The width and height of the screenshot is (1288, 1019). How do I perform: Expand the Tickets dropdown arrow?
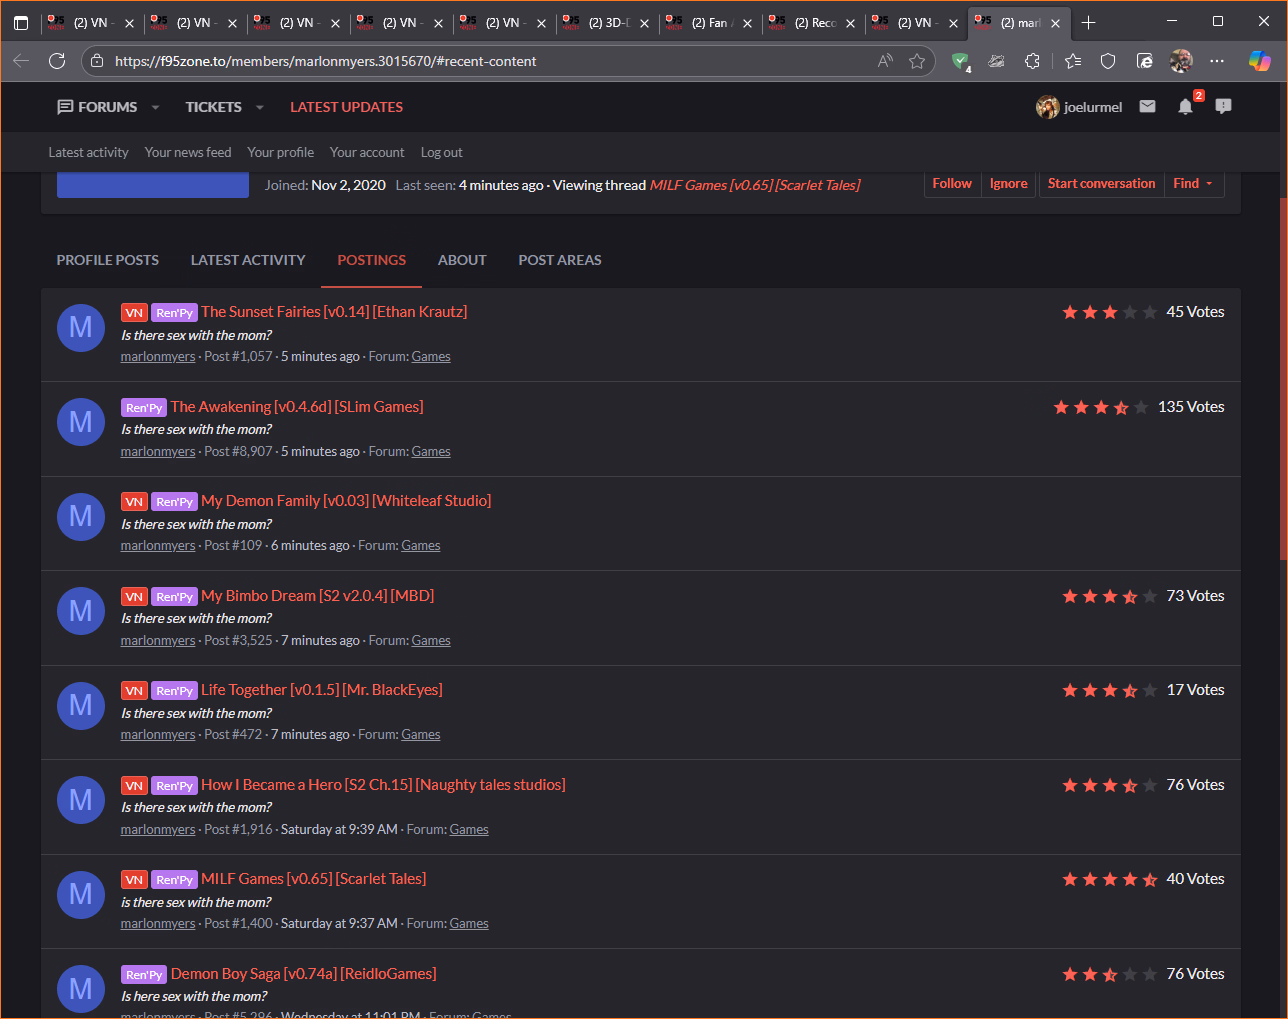click(x=259, y=108)
